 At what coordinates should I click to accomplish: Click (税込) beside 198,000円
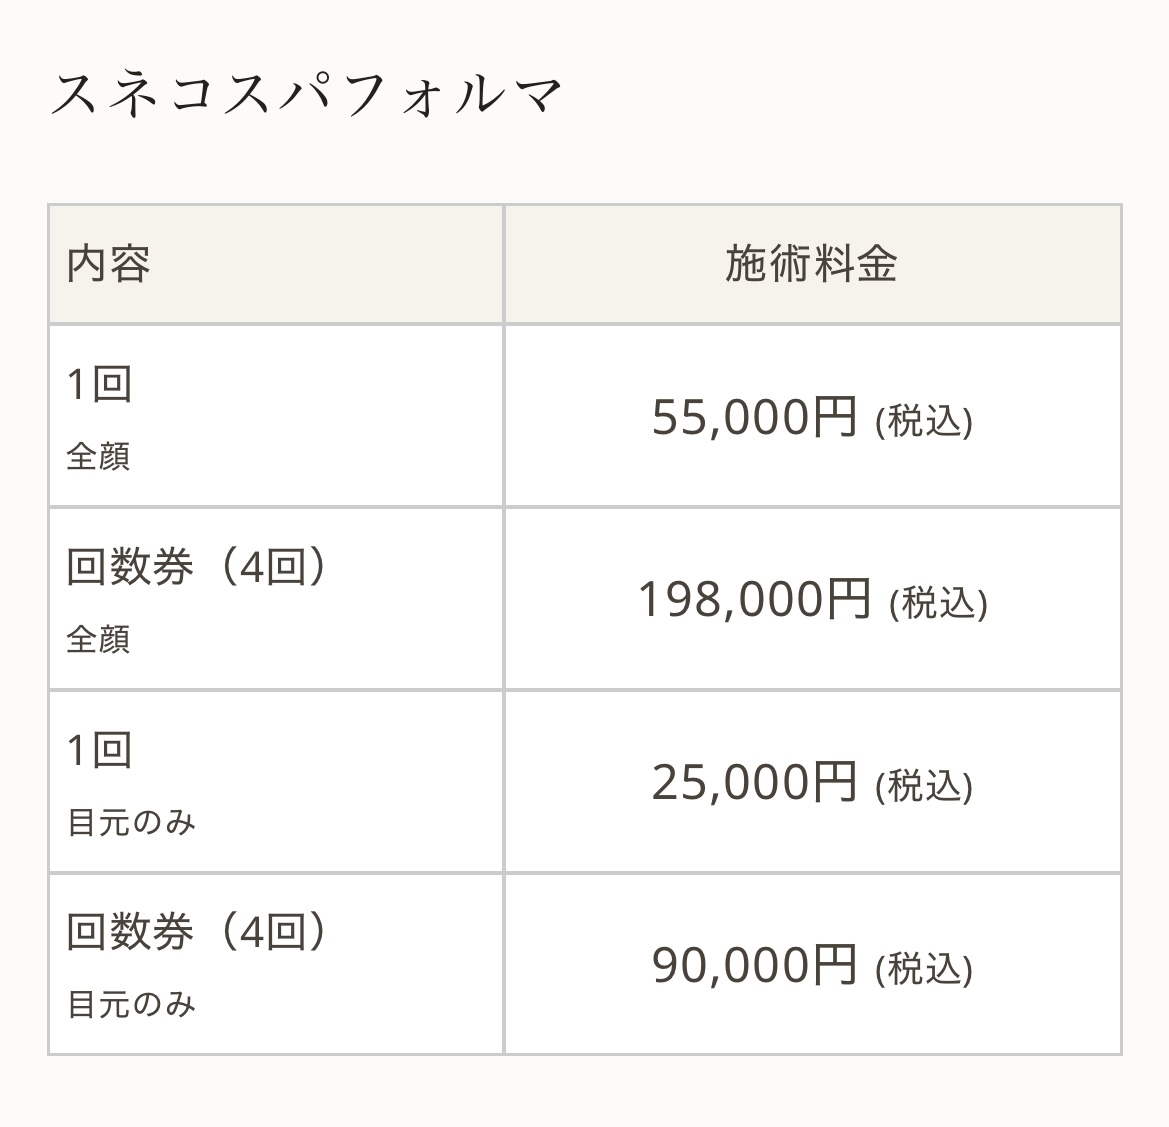939,602
